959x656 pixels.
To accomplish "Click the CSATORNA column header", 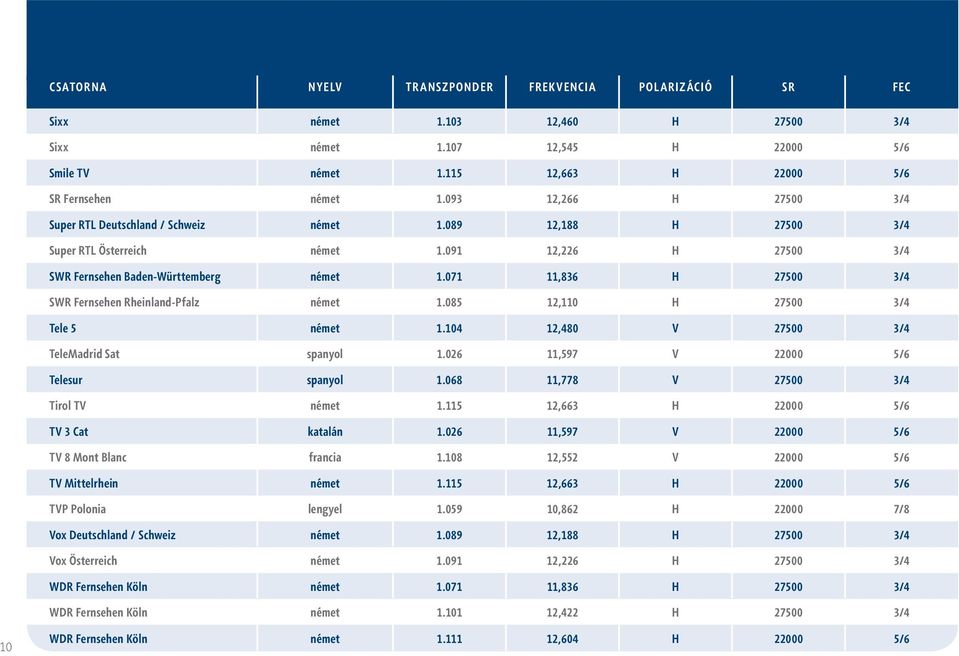I will tap(78, 87).
